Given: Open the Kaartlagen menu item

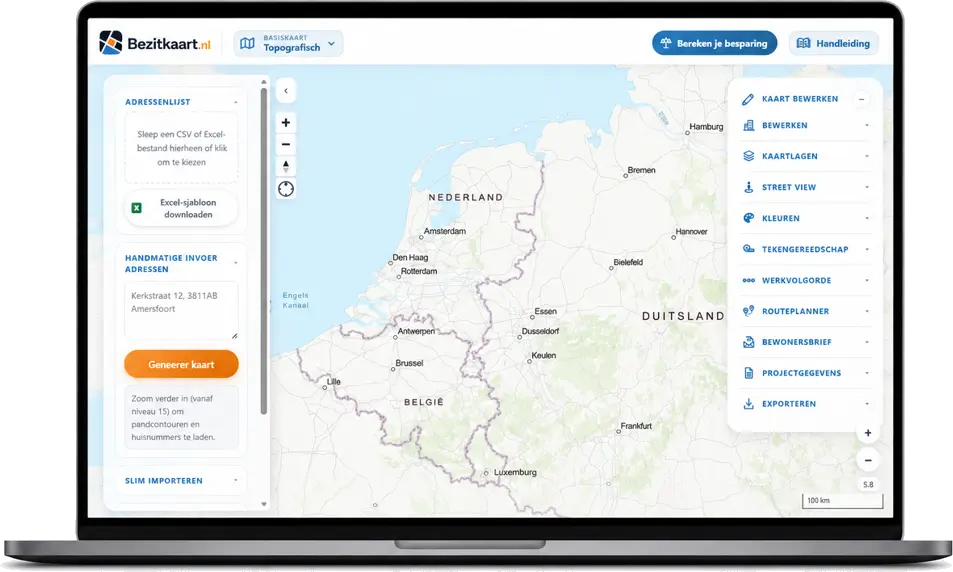Looking at the screenshot, I should point(806,156).
